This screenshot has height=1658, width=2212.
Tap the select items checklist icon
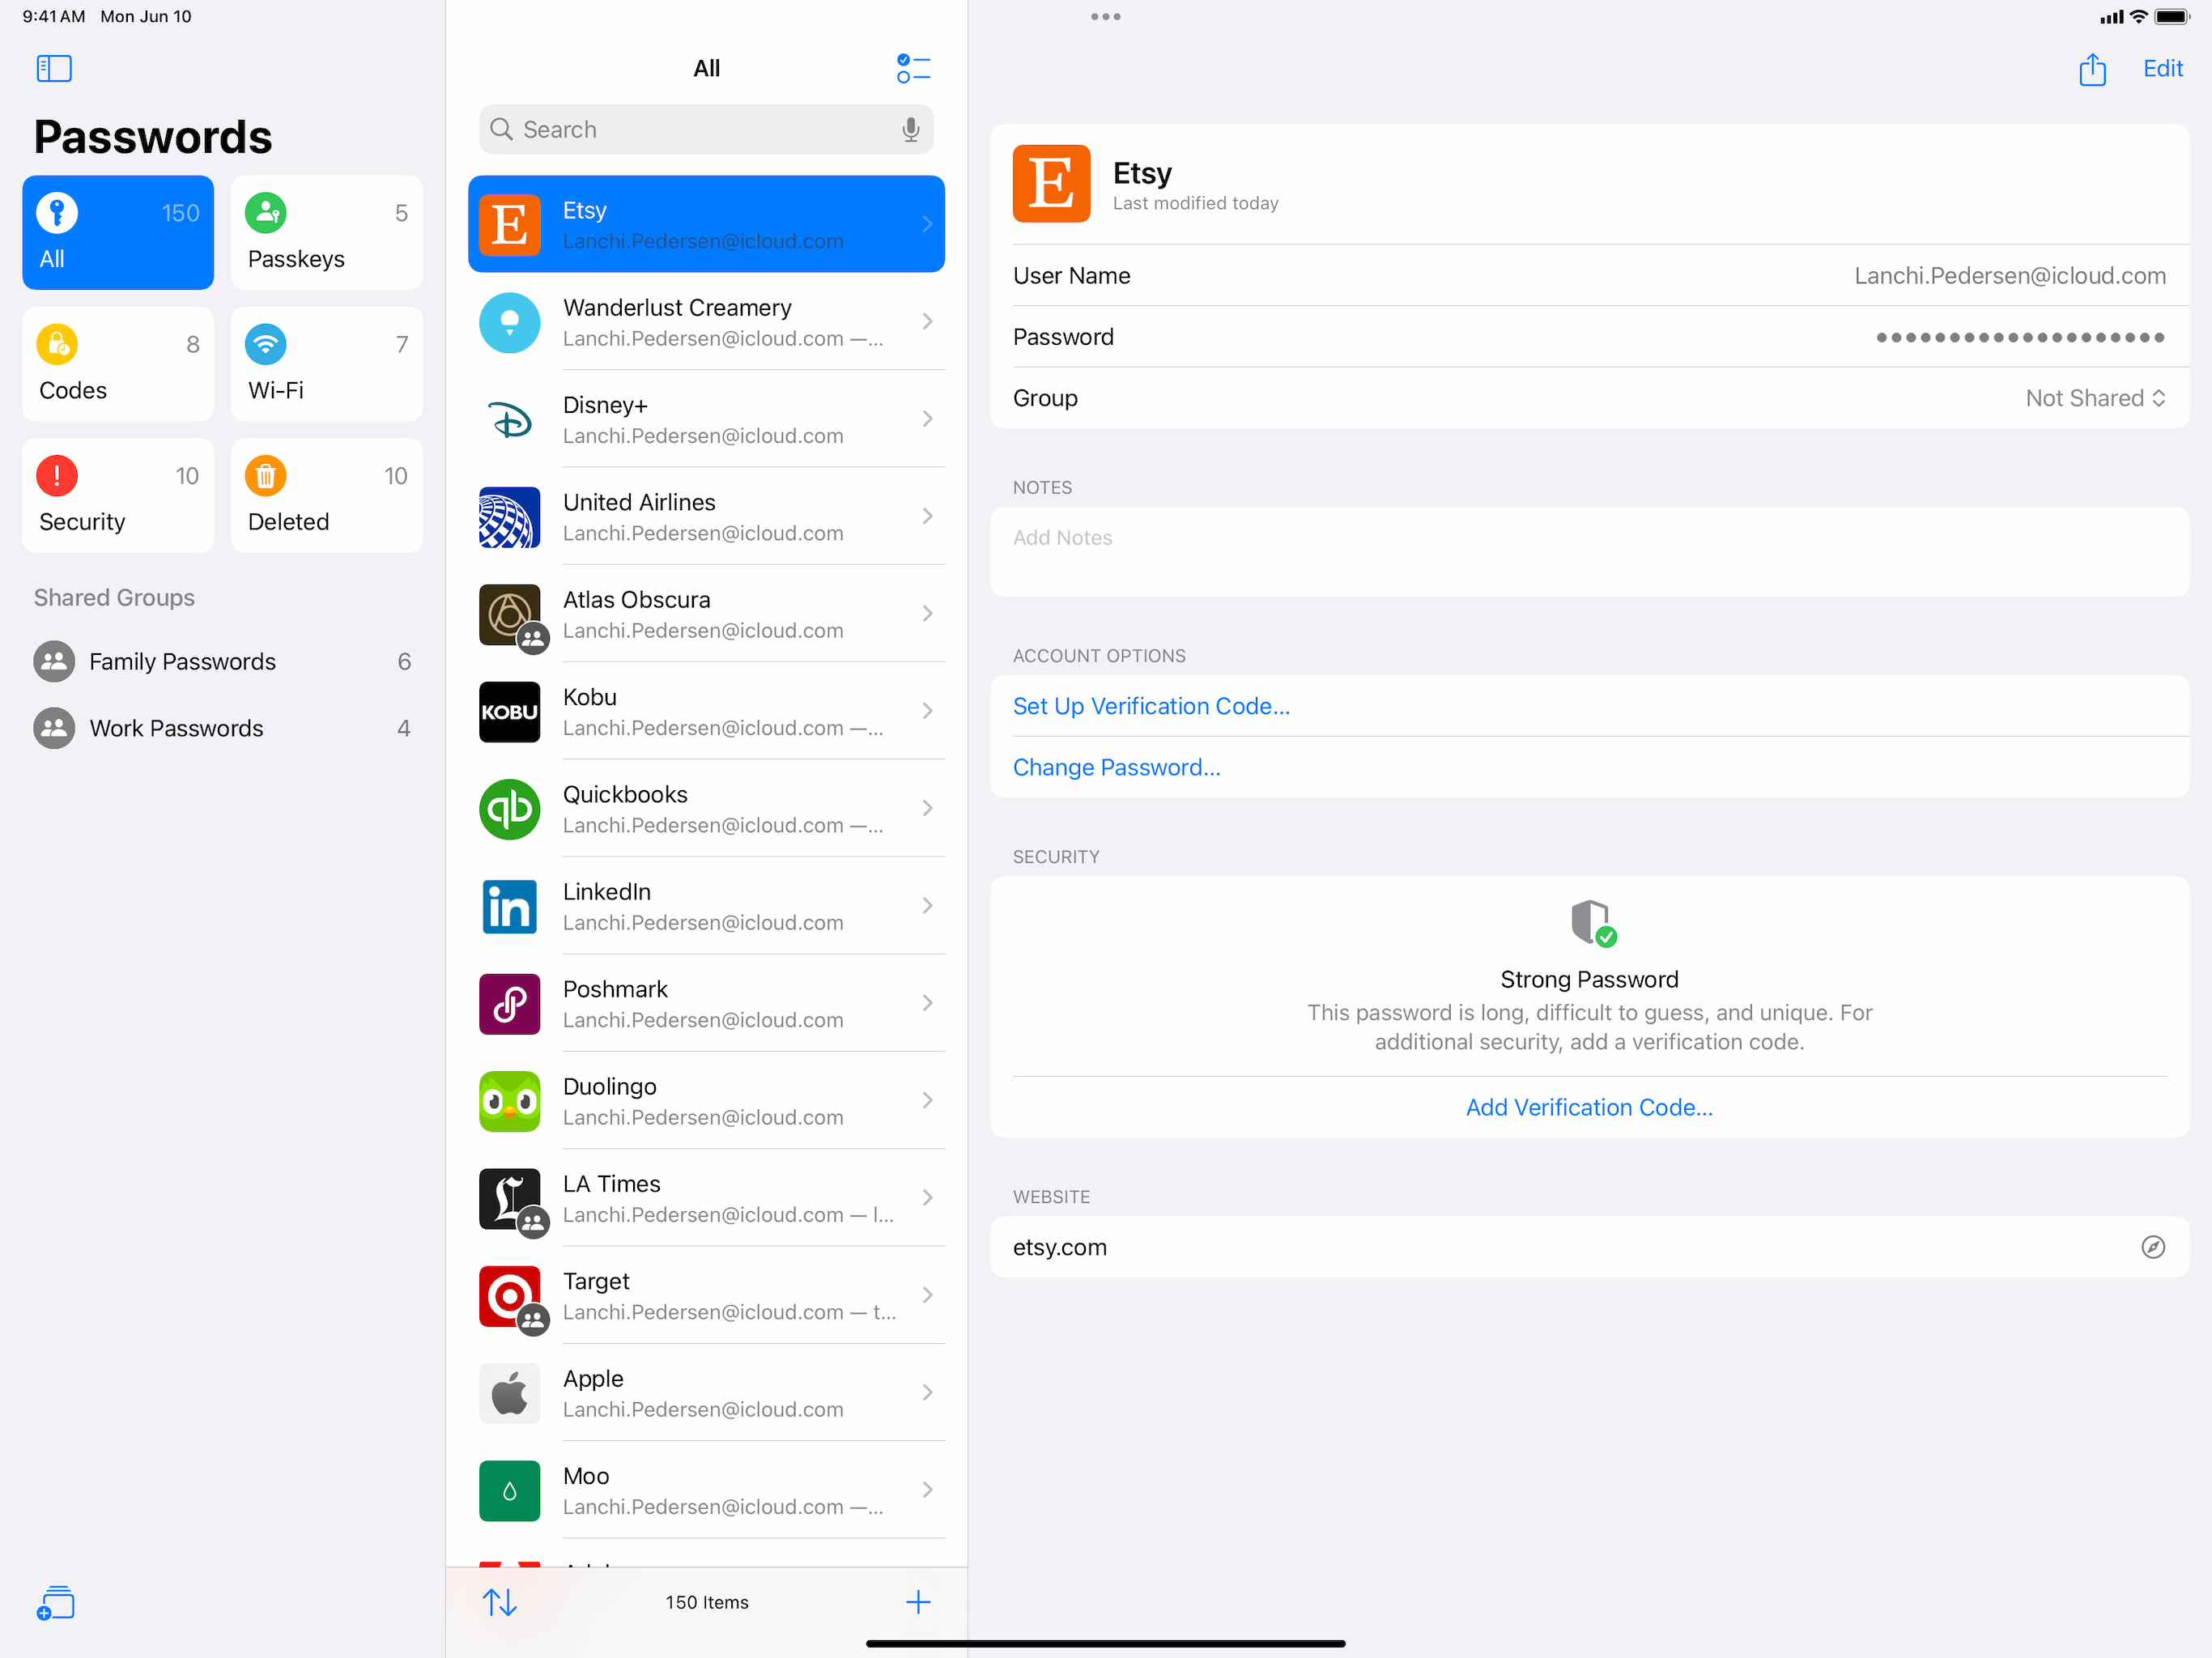coord(913,68)
